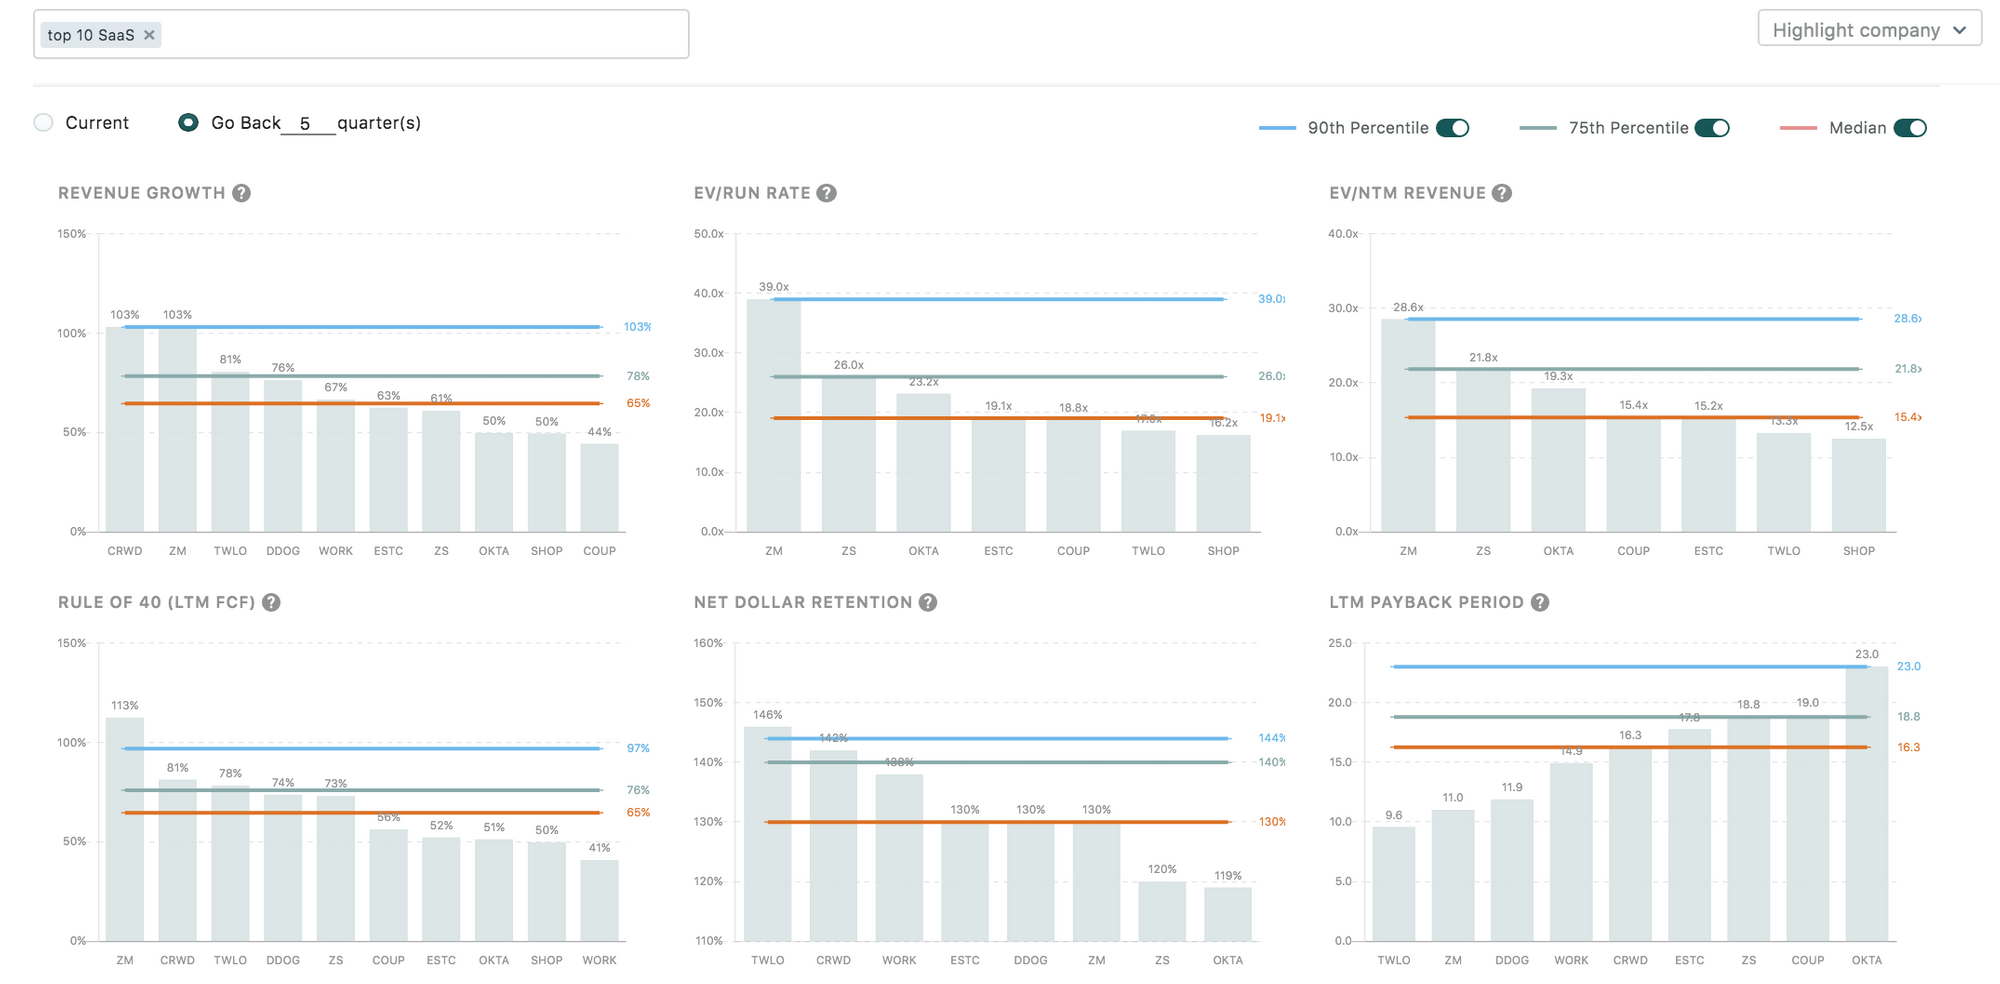Click the REVENUE GROWTH chart title
The height and width of the screenshot is (984, 2000).
coord(142,193)
